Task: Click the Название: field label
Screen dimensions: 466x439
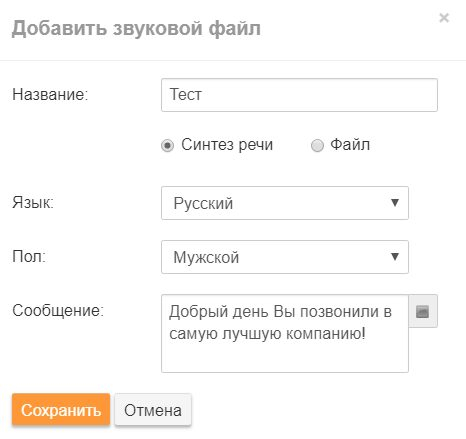Action: tap(50, 94)
